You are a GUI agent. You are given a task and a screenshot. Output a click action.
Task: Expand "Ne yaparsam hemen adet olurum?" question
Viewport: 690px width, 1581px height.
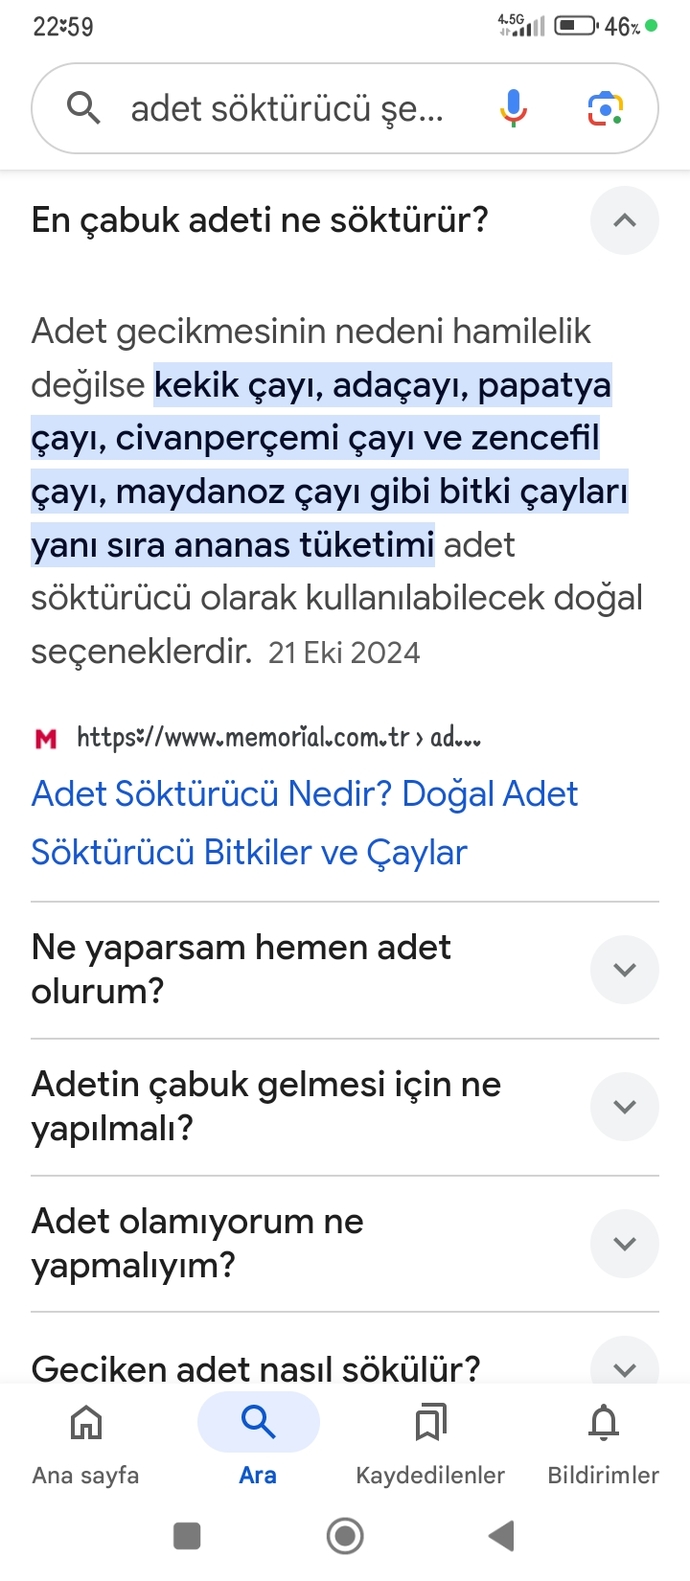pos(624,969)
